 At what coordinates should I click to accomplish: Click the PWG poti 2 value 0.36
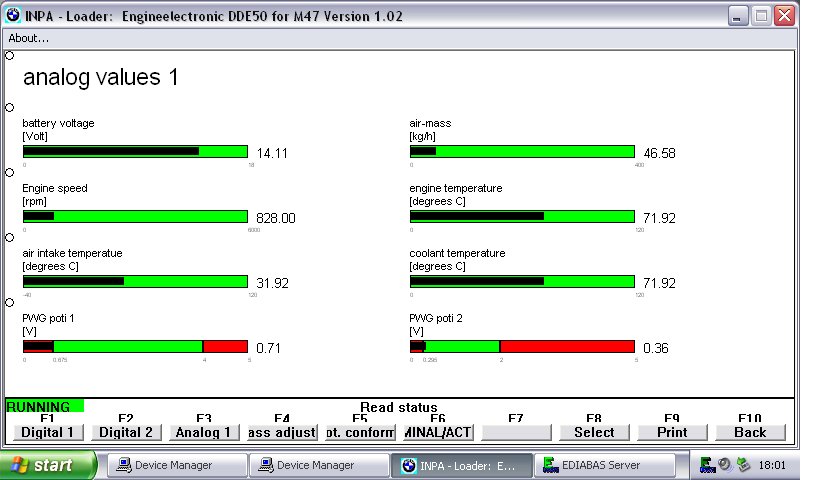[656, 348]
